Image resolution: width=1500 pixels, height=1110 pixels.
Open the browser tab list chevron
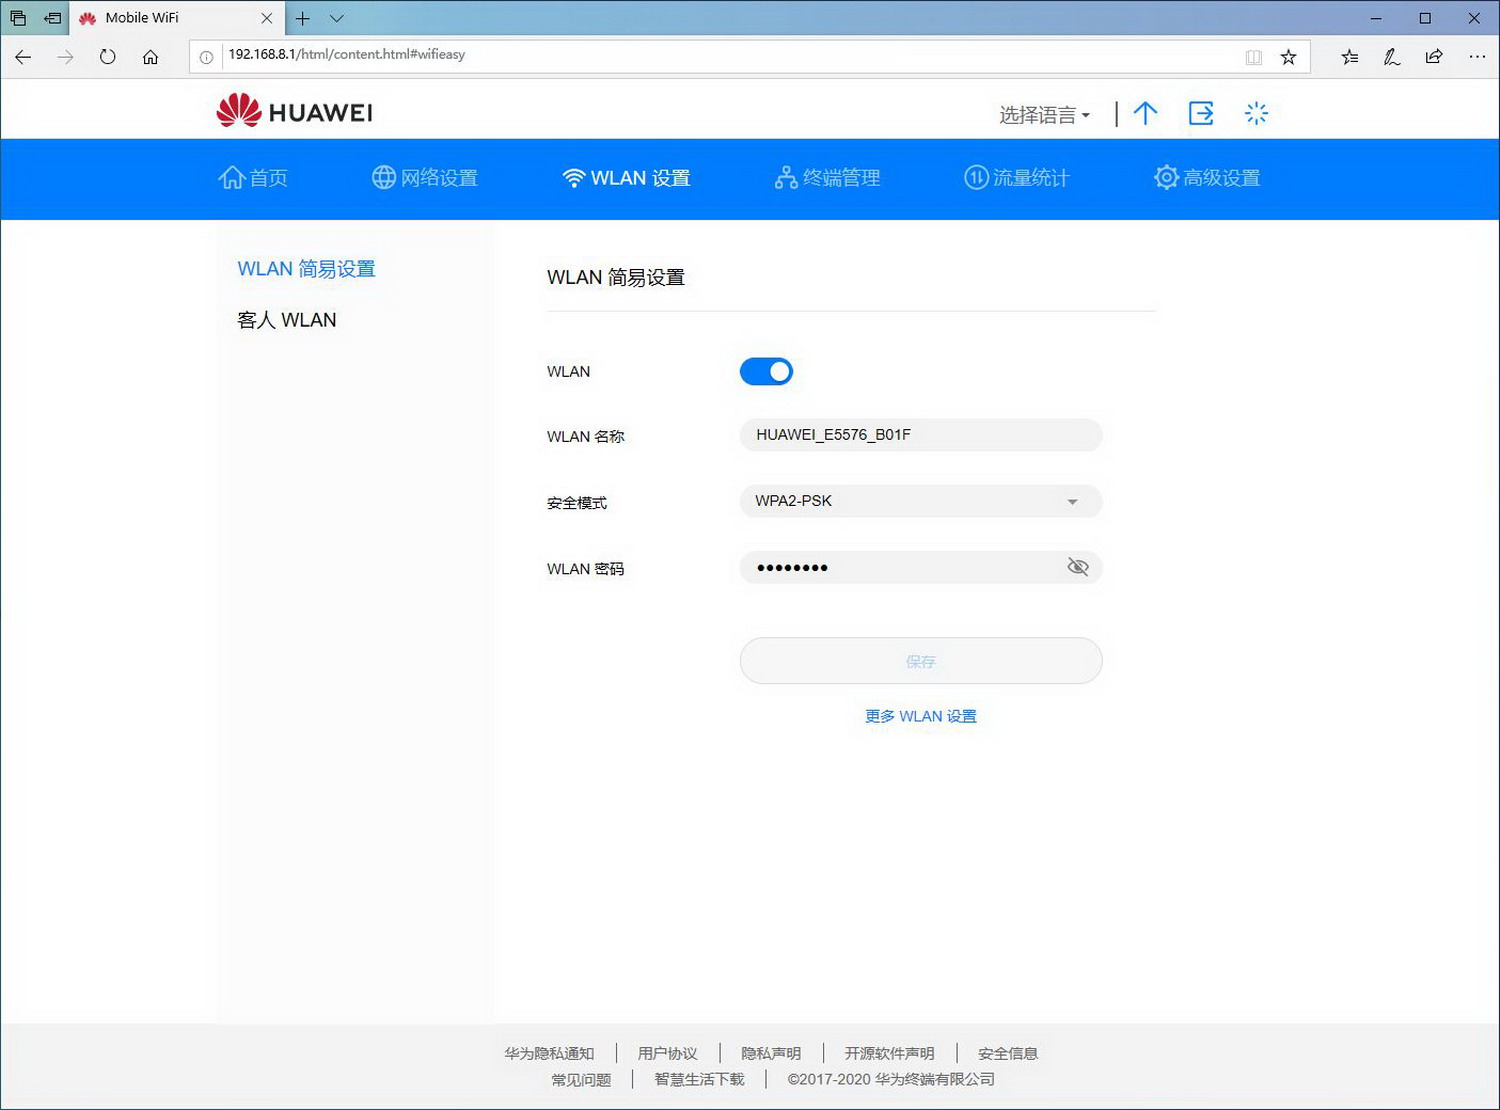point(336,18)
